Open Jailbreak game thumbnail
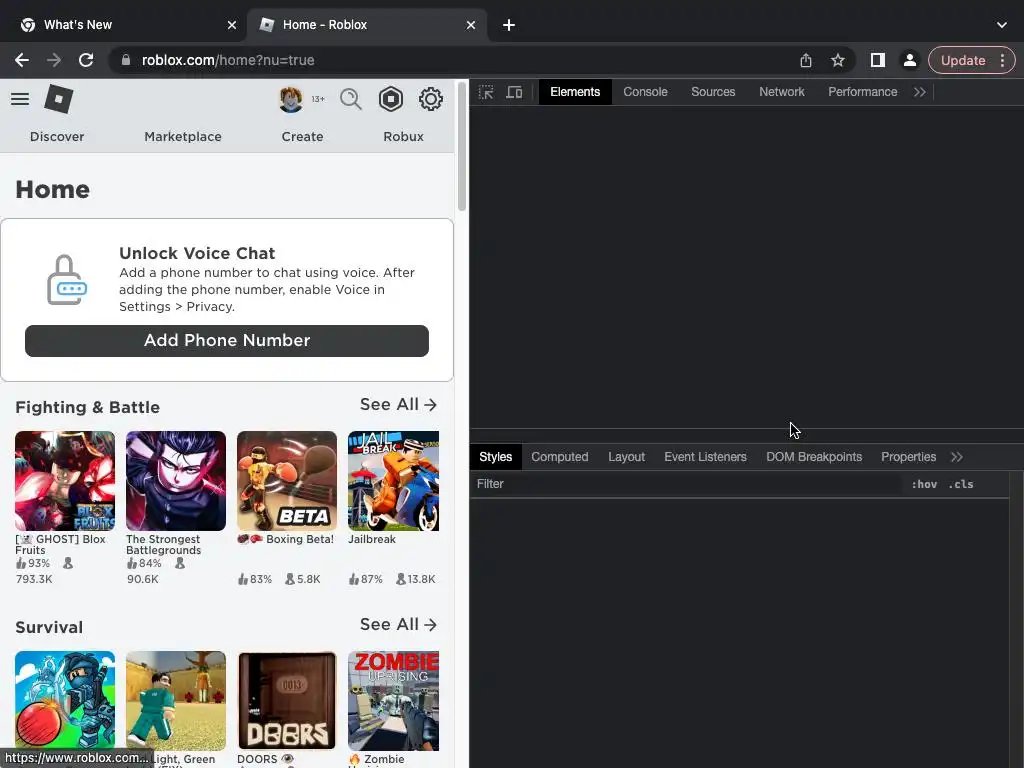Image resolution: width=1024 pixels, height=768 pixels. [393, 481]
